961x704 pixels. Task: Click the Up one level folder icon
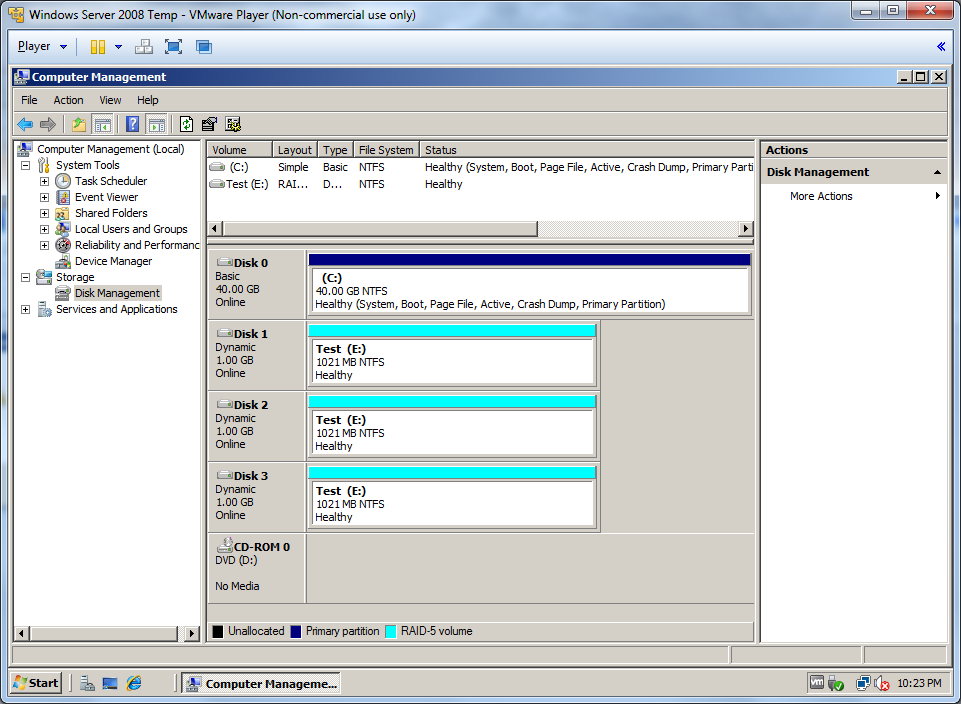pos(78,124)
